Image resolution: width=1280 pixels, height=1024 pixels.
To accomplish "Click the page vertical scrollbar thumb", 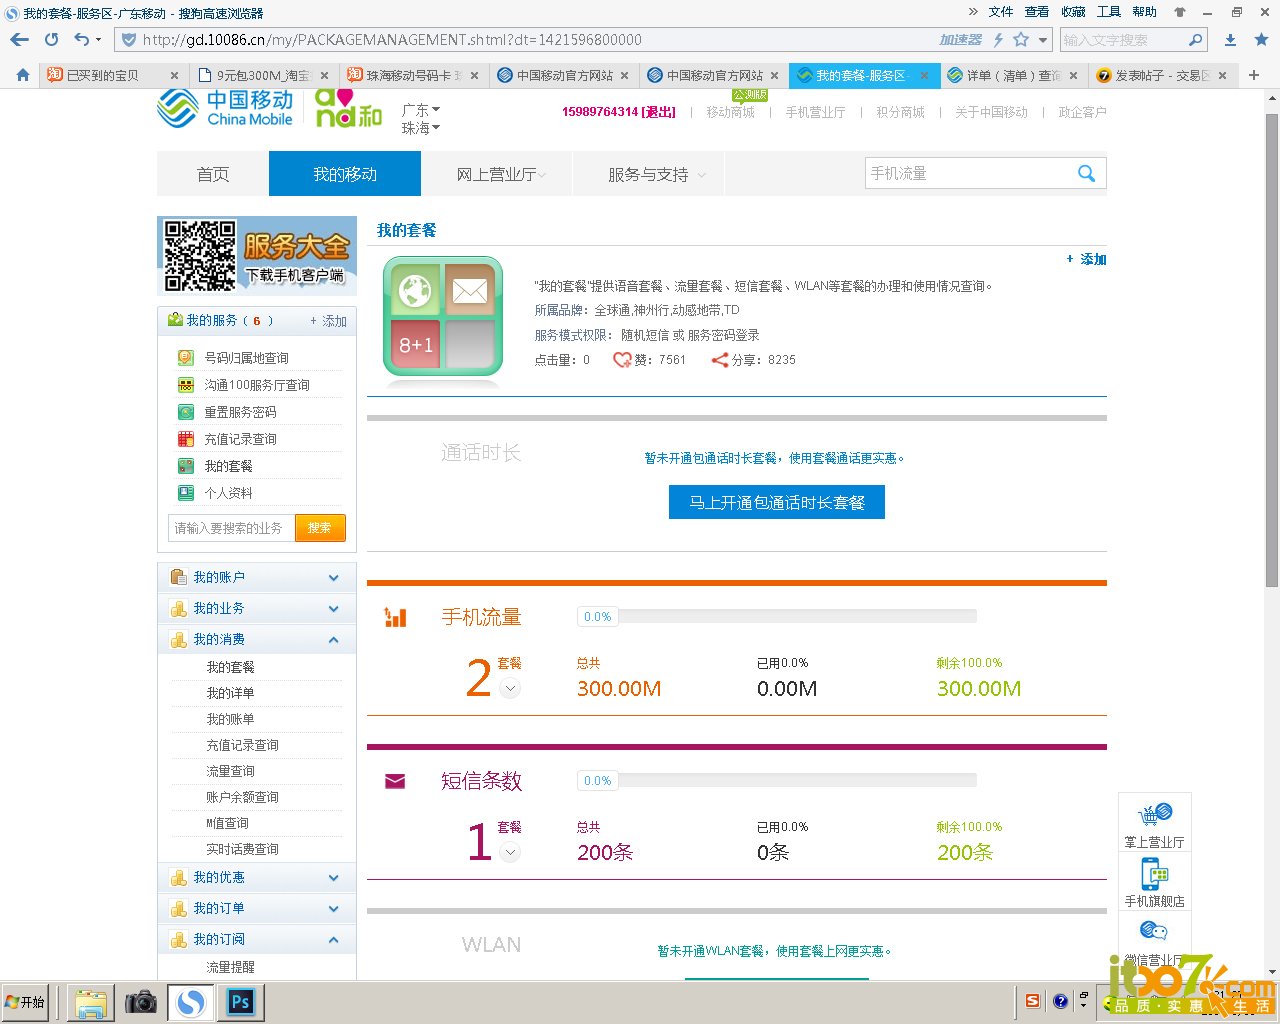I will pyautogui.click(x=1272, y=350).
